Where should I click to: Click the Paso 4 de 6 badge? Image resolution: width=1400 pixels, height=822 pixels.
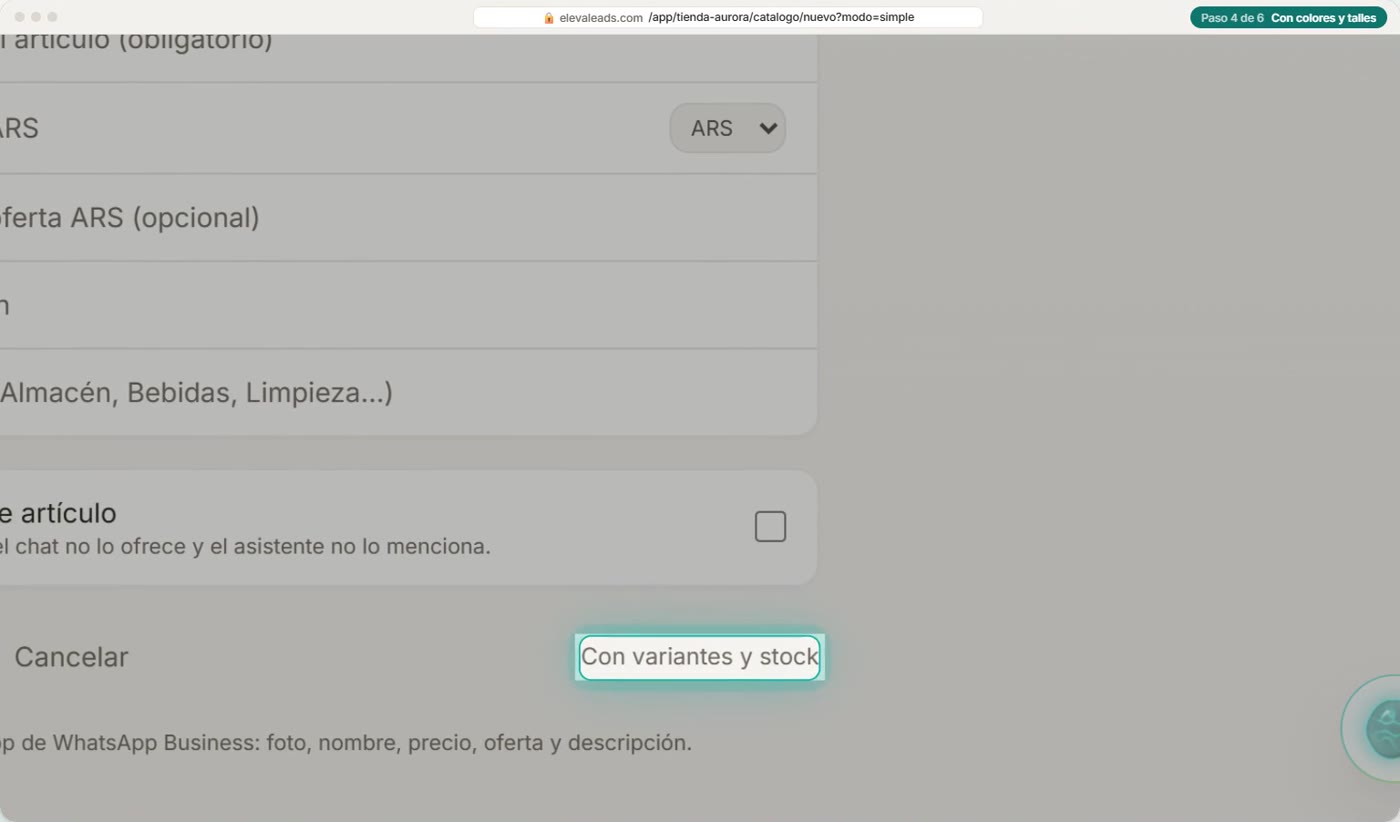pyautogui.click(x=1288, y=18)
